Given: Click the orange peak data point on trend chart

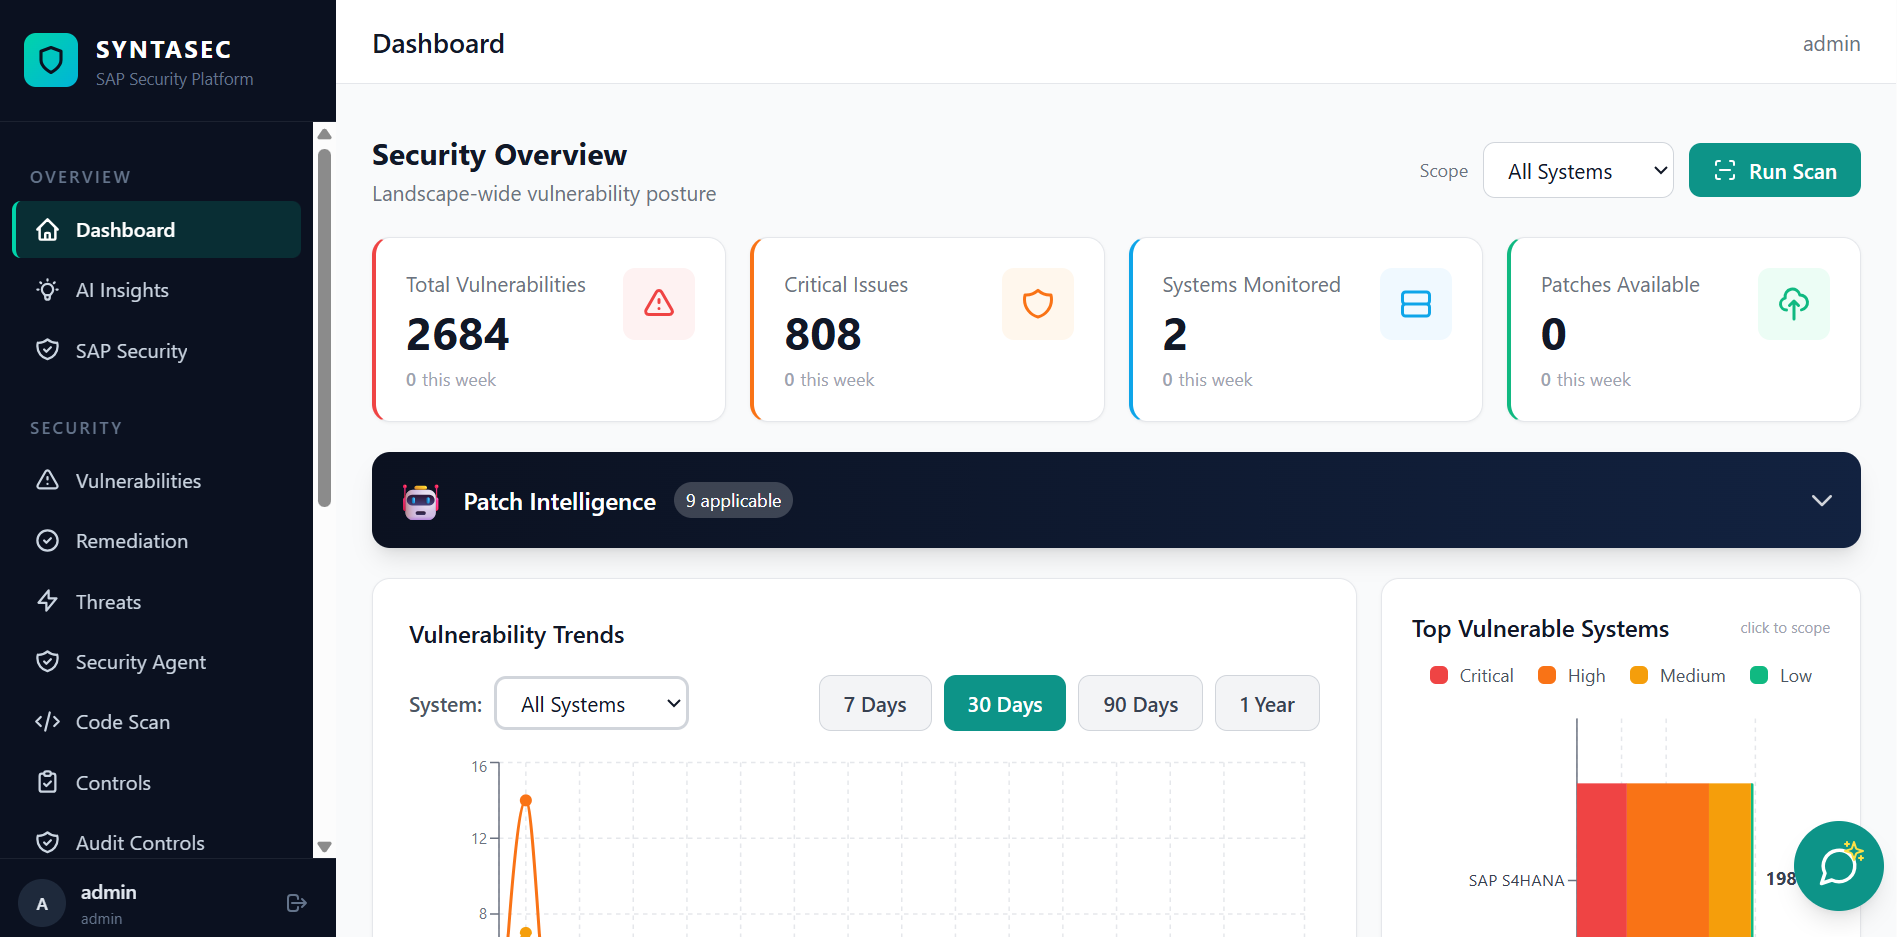Looking at the screenshot, I should [x=526, y=800].
